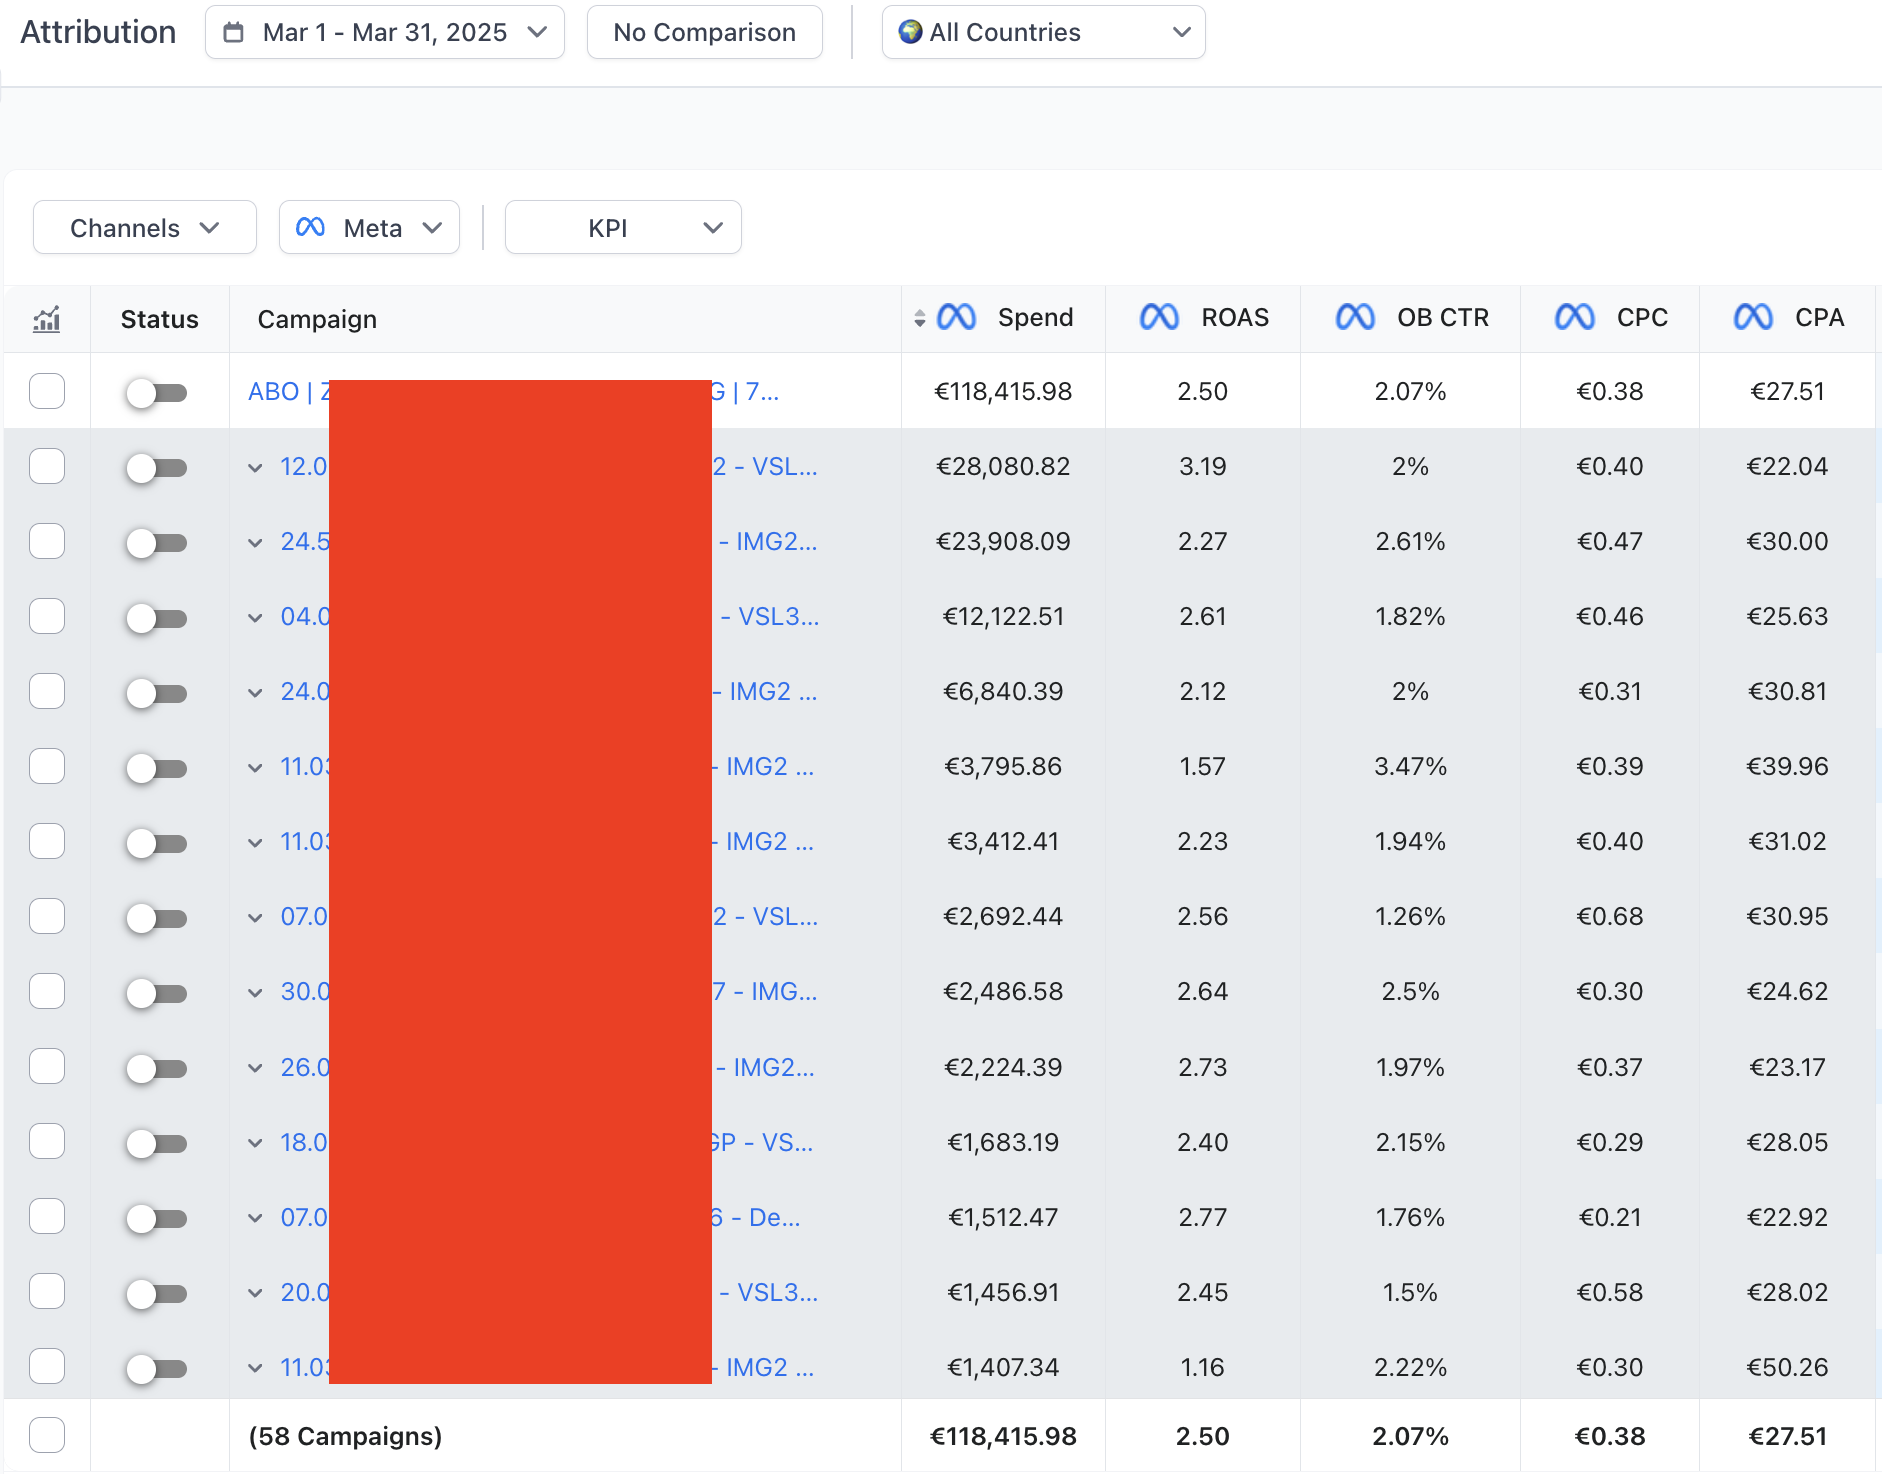Toggle status switch for the ABO campaign row
Screen dimensions: 1882x1474
(x=157, y=393)
